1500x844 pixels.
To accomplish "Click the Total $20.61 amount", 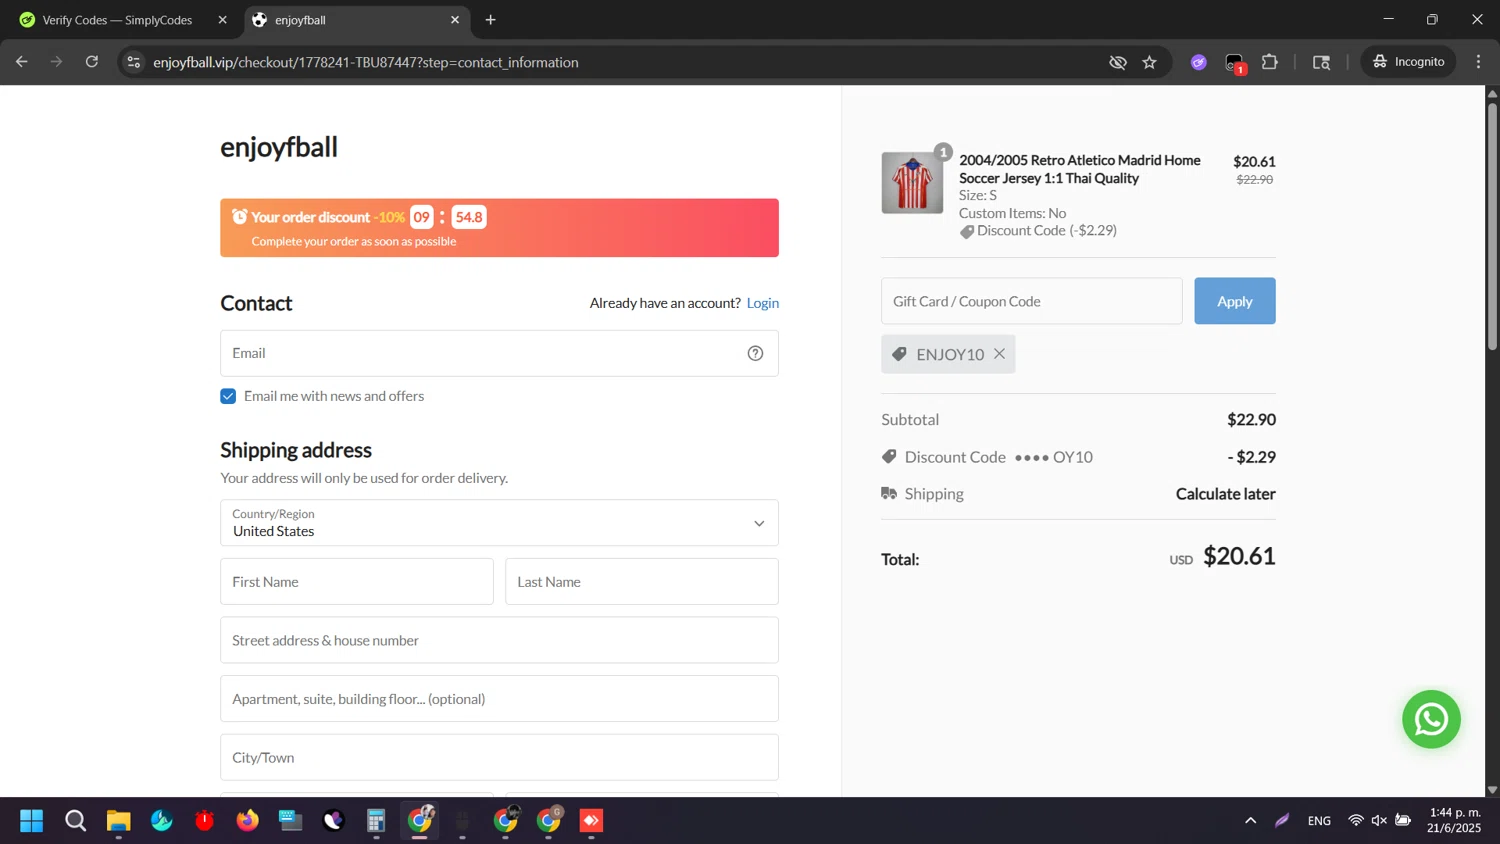I will tap(1239, 556).
